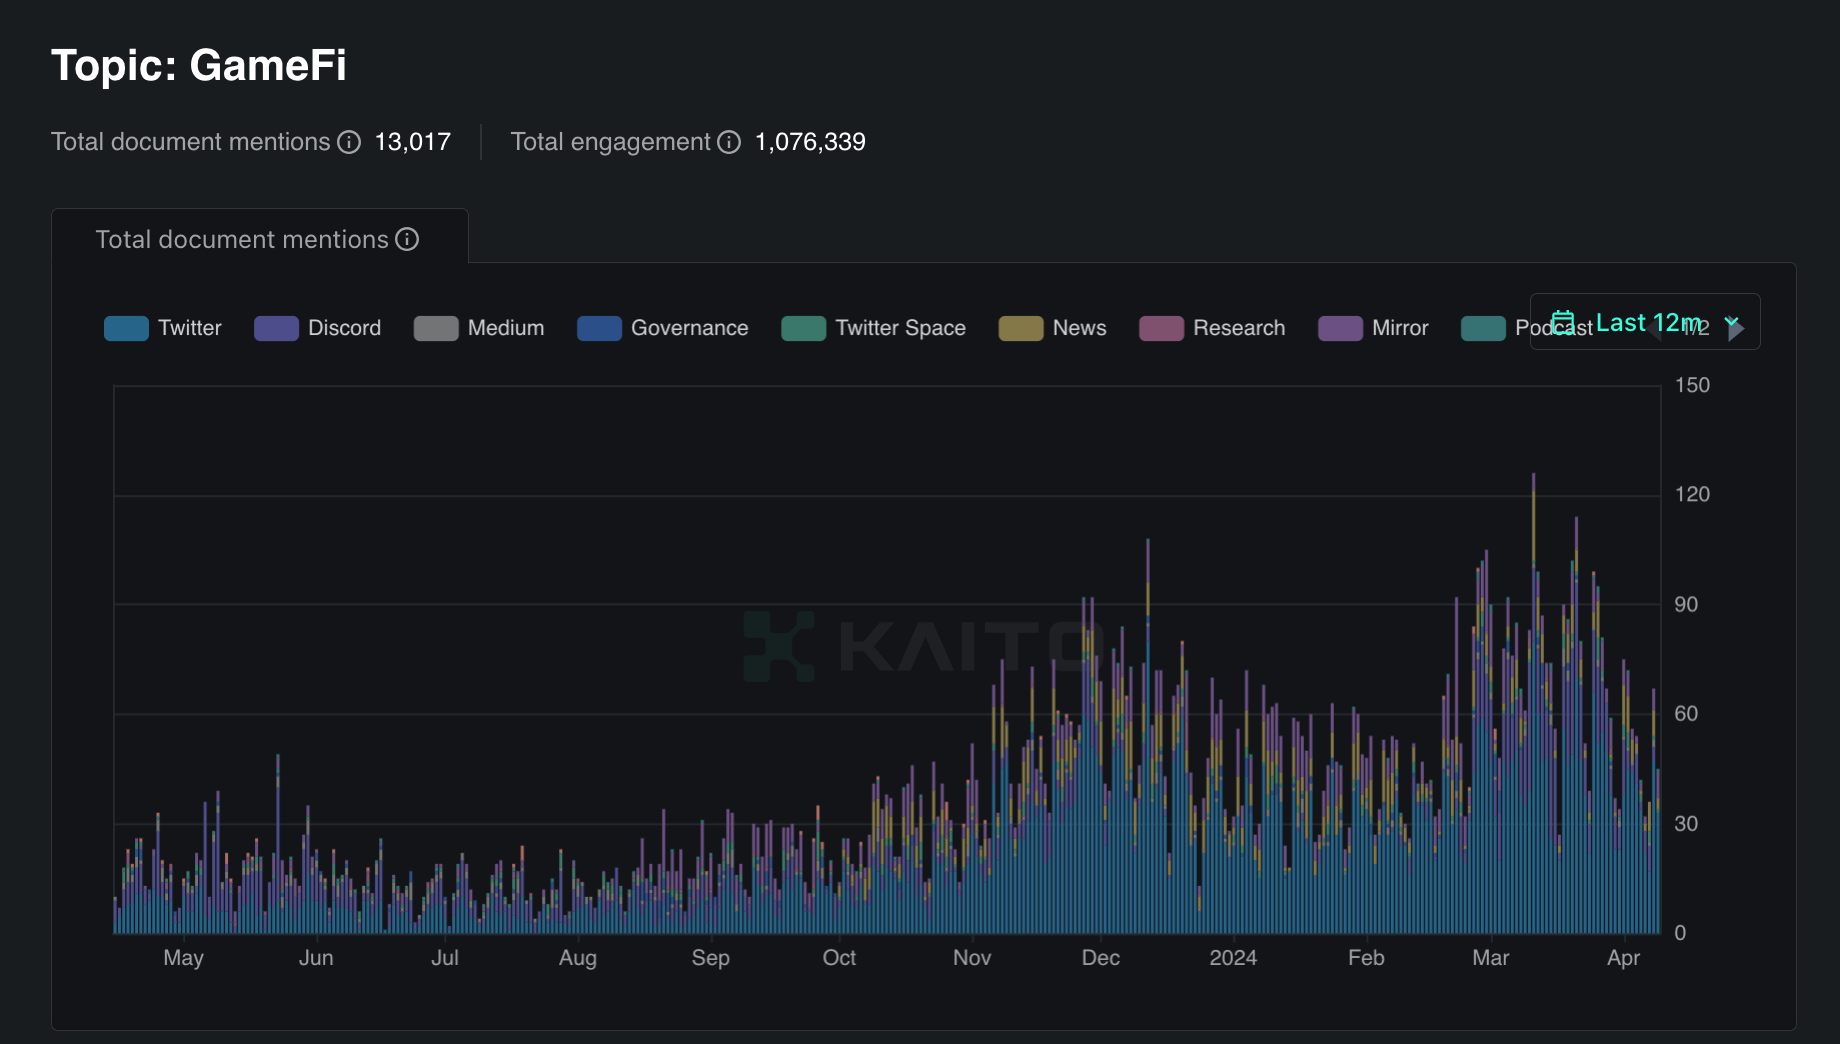Click the 13,017 mentions count
Image resolution: width=1840 pixels, height=1044 pixels.
pos(413,142)
